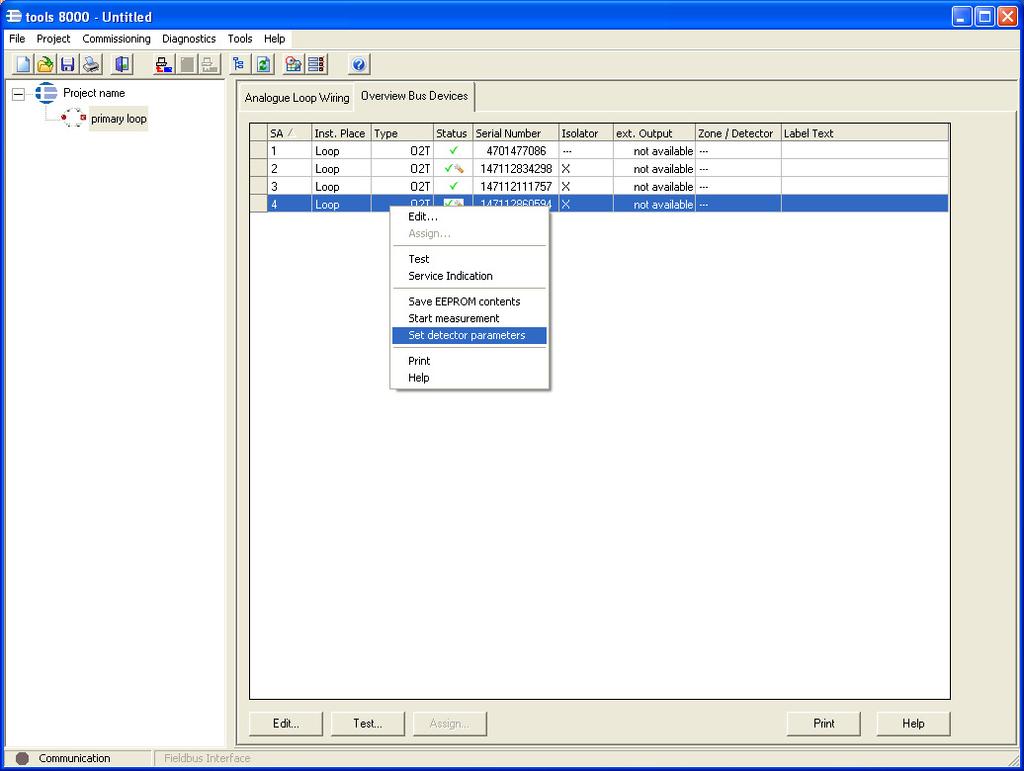Screen dimensions: 1024x771
Task: Click row selector of device 1
Action: click(x=259, y=151)
